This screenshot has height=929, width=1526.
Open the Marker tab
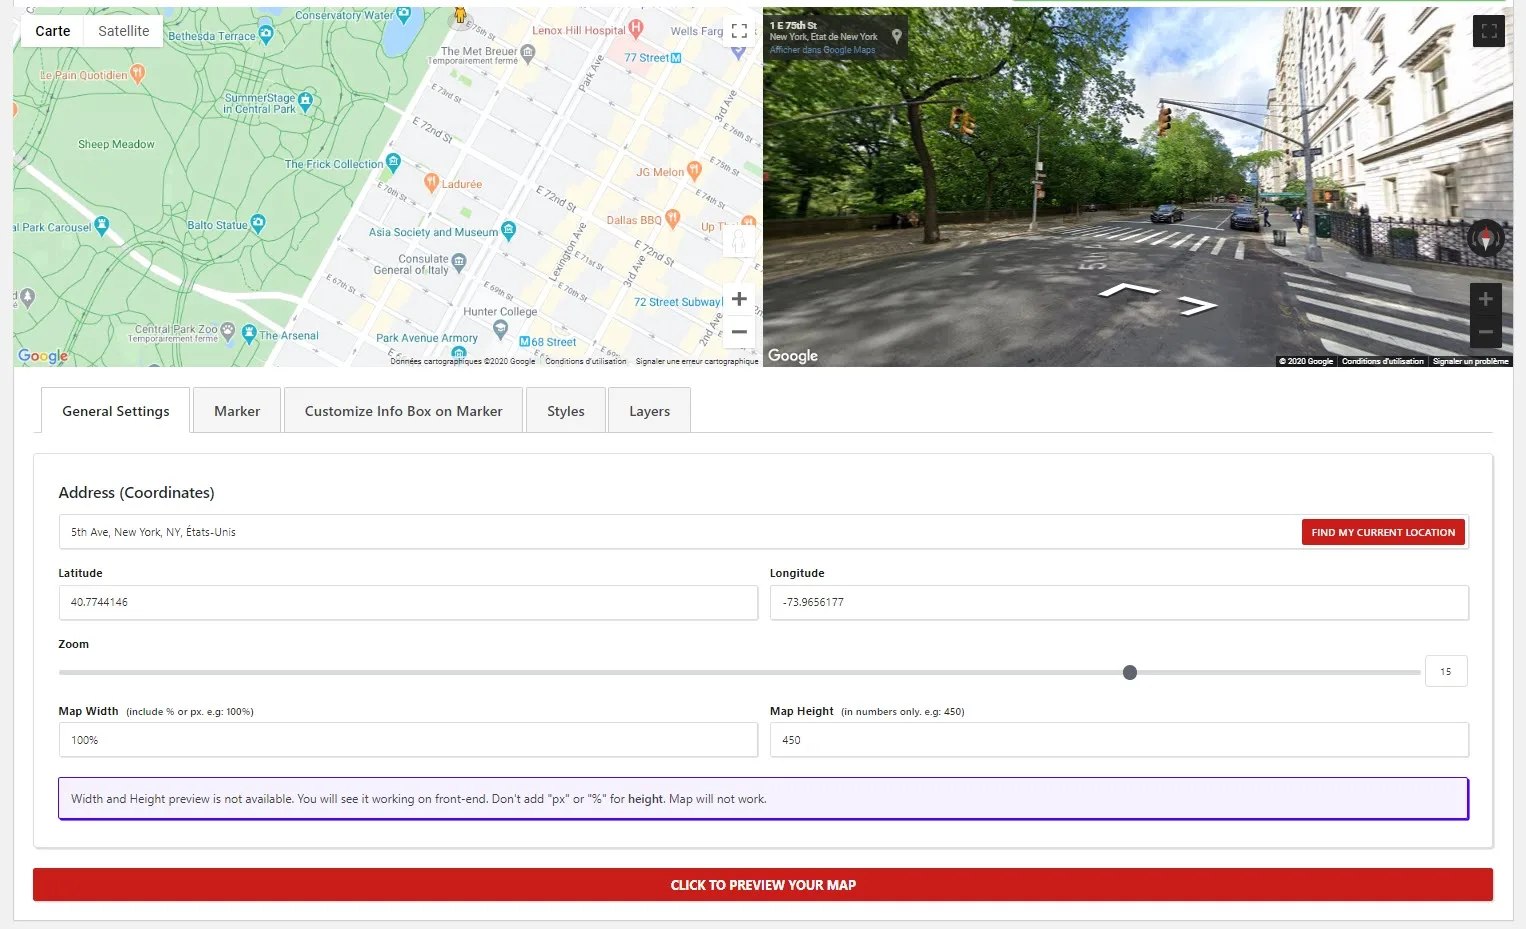(237, 411)
